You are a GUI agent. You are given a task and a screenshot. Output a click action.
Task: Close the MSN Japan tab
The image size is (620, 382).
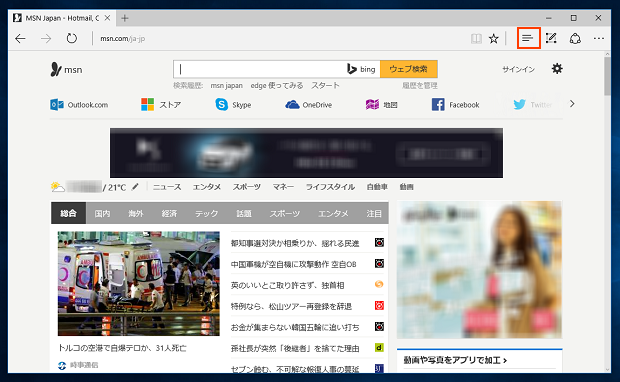click(x=107, y=18)
